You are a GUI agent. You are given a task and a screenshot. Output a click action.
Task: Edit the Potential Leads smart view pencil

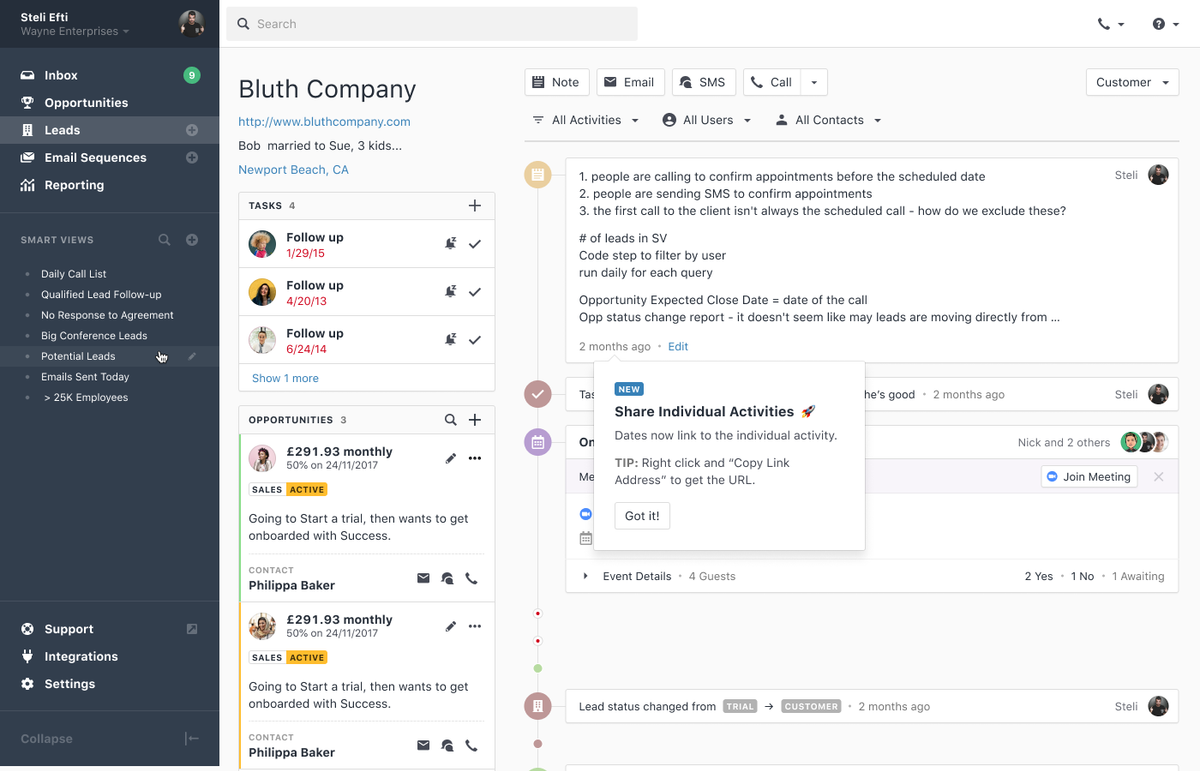pos(192,356)
